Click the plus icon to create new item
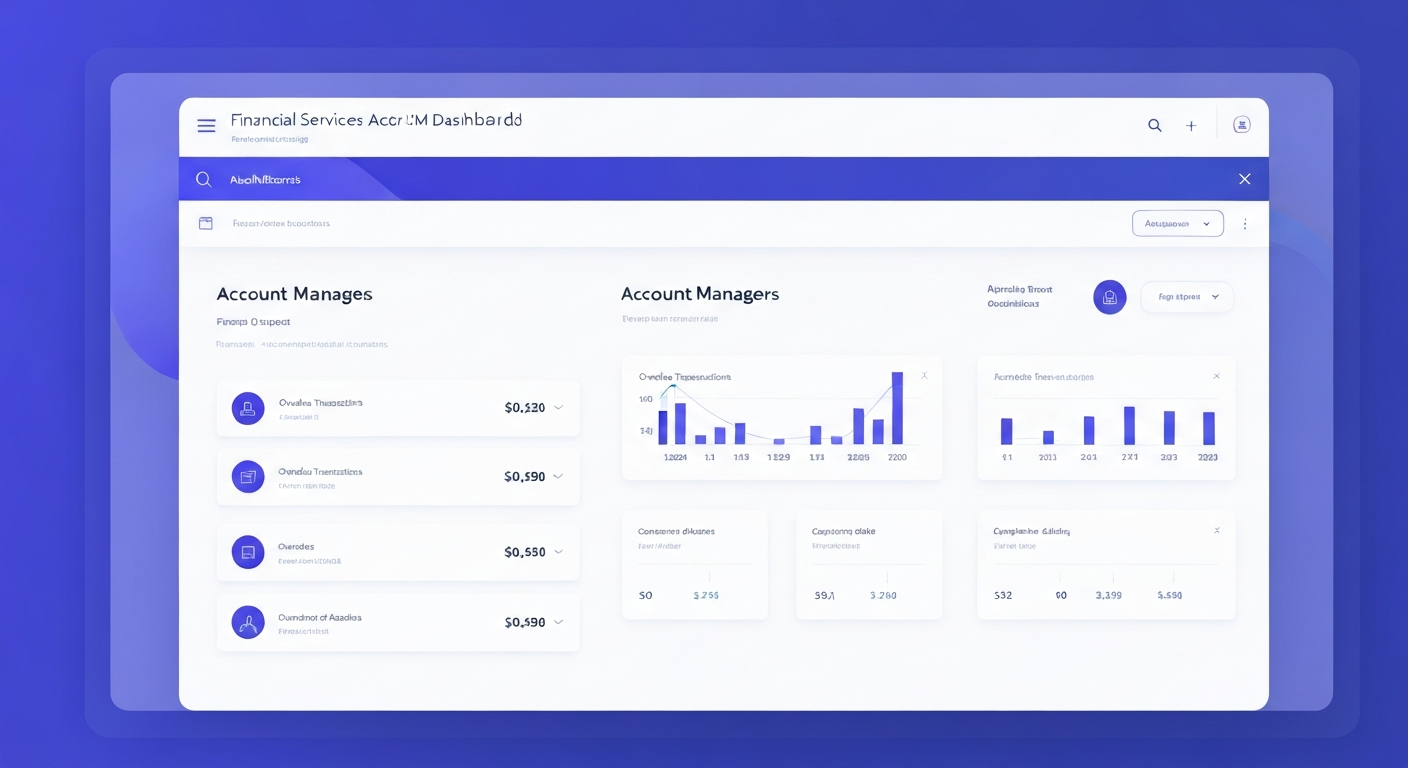 click(x=1191, y=125)
